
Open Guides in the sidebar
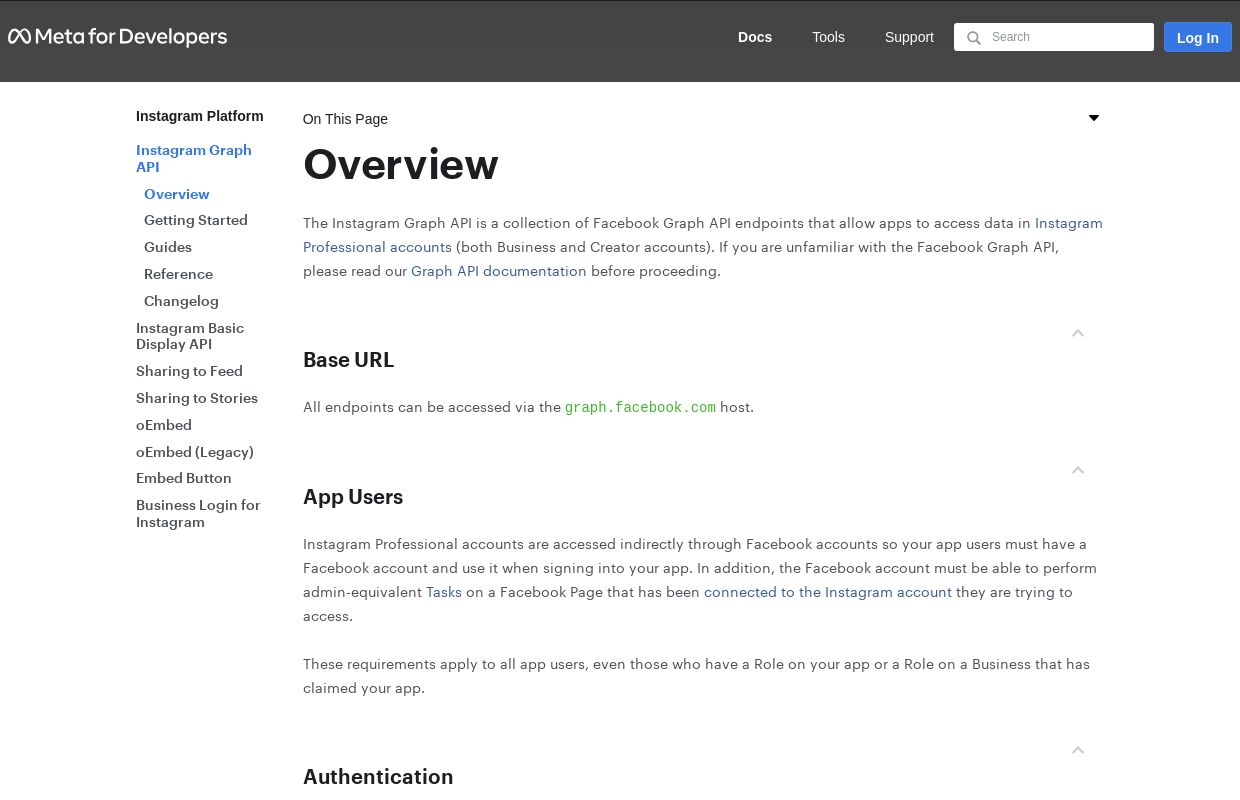(x=168, y=247)
